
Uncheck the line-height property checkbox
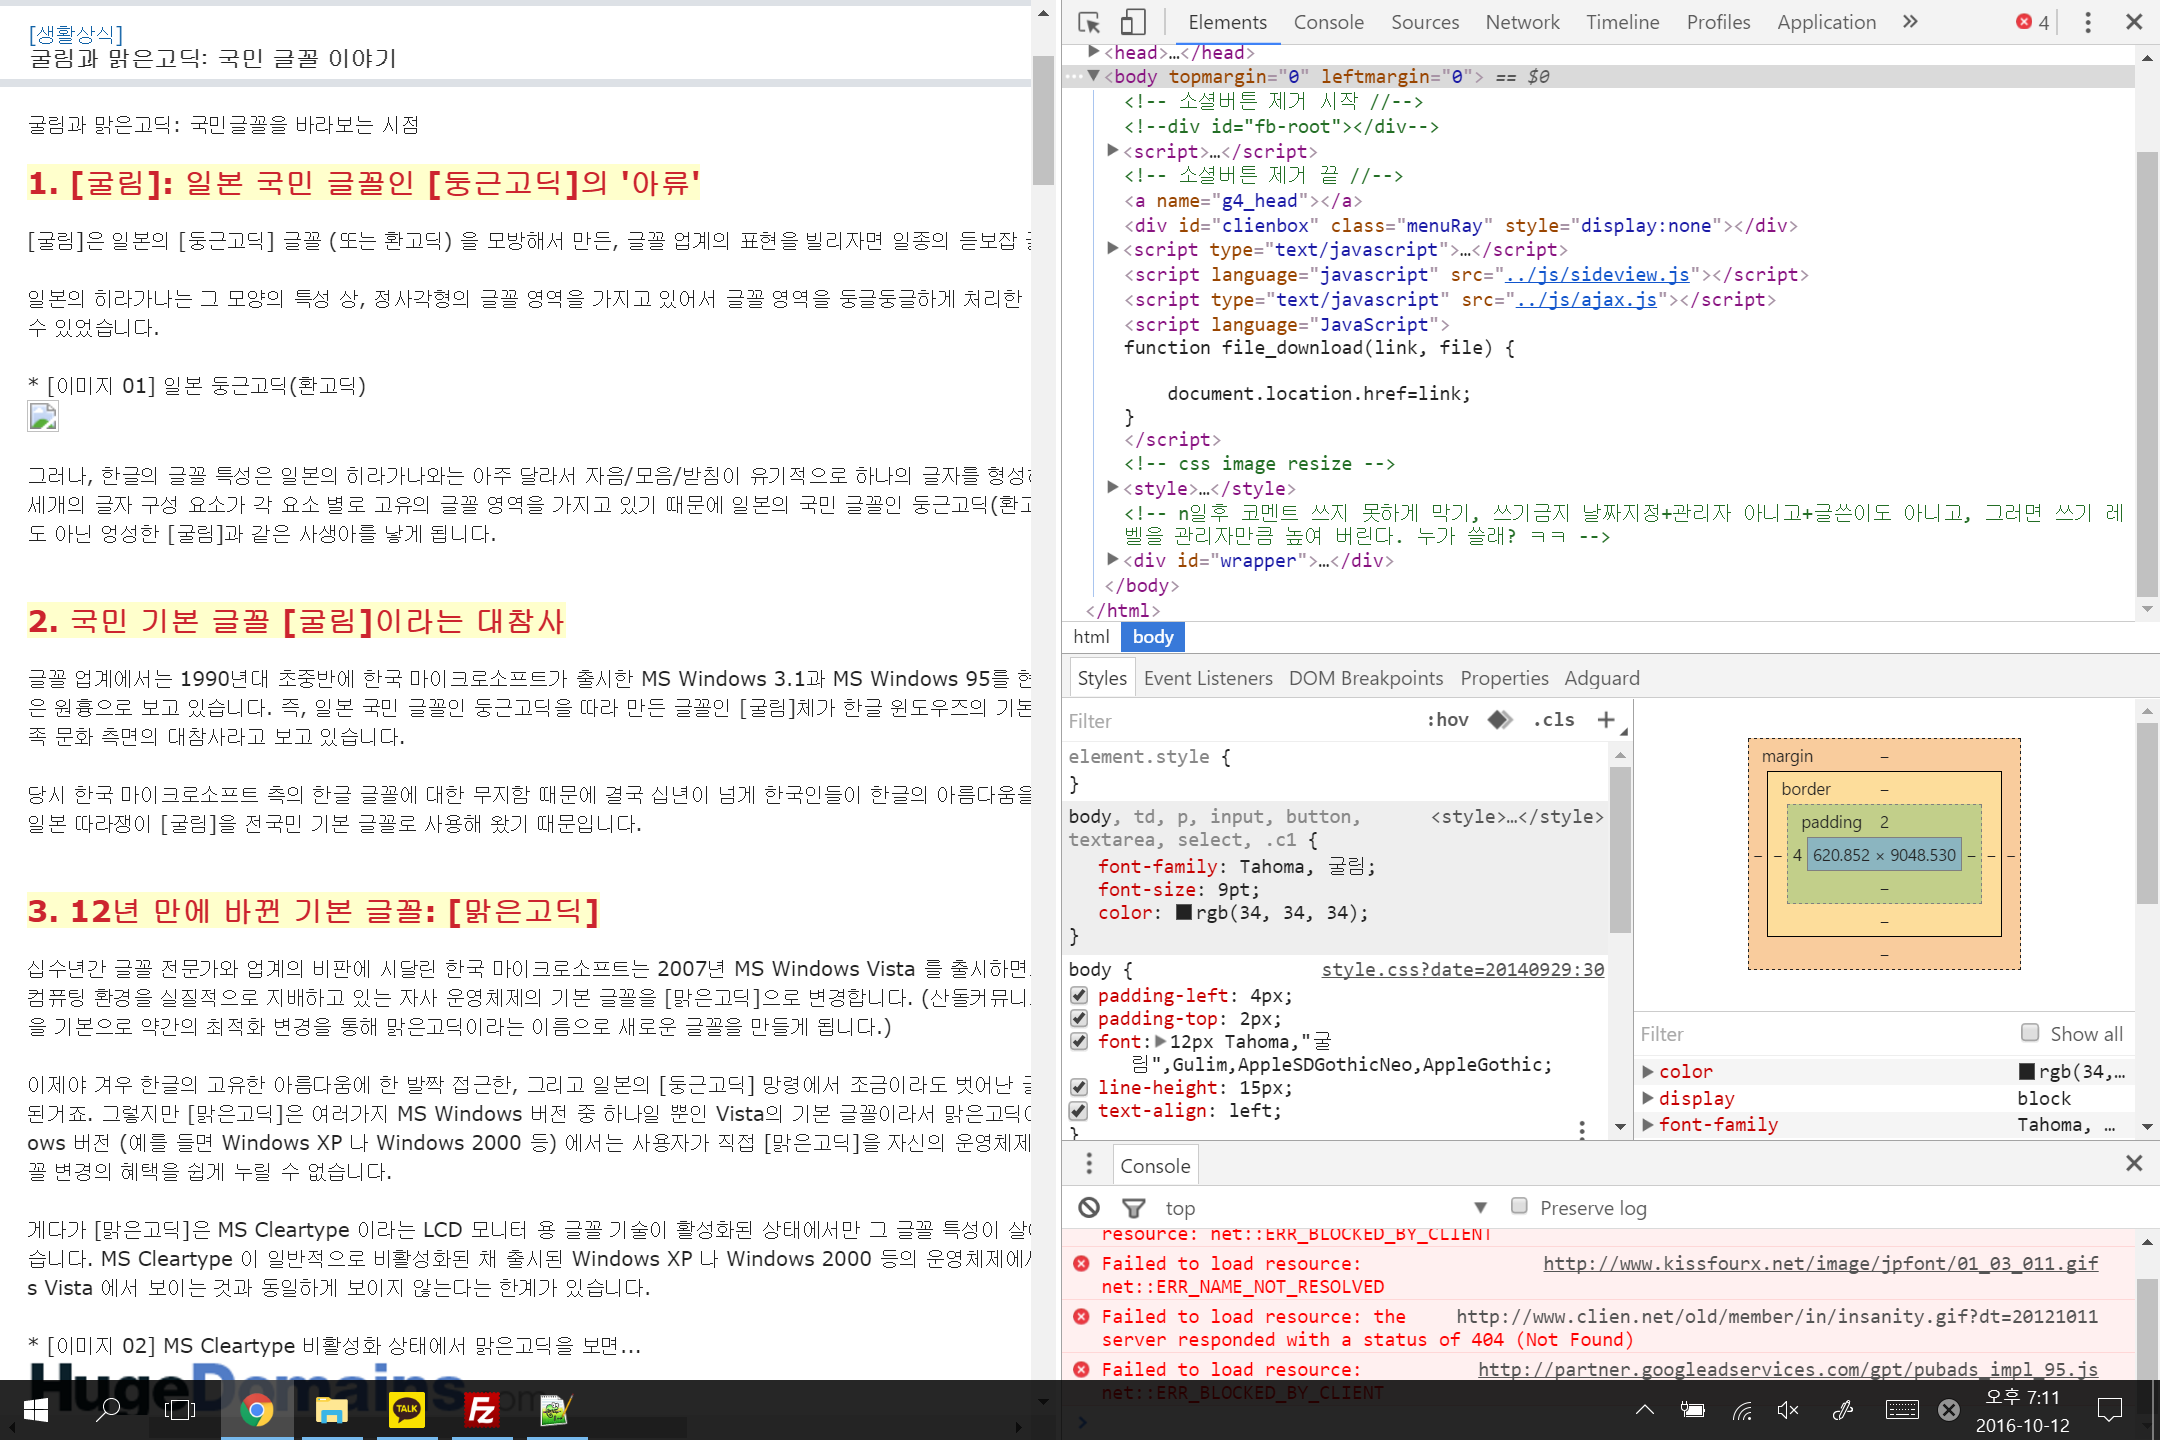[x=1079, y=1088]
